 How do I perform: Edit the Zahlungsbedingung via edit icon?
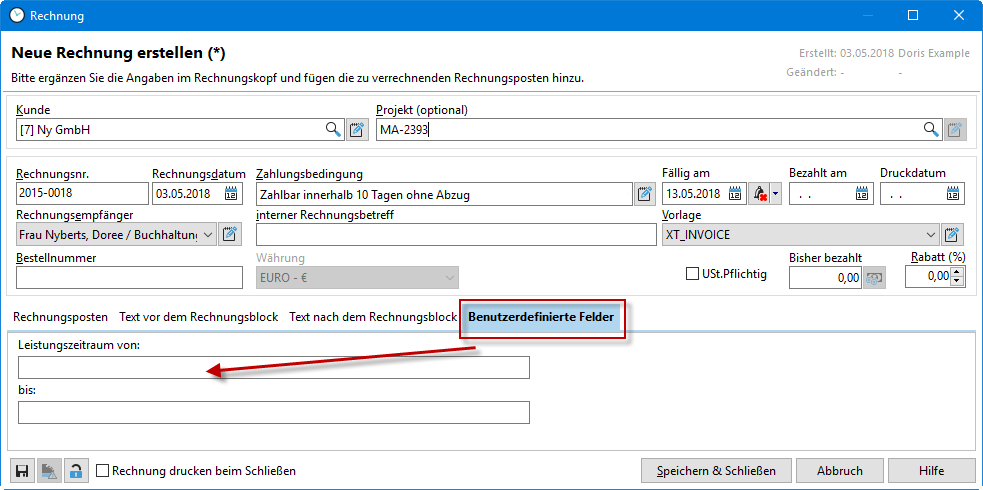[x=645, y=194]
